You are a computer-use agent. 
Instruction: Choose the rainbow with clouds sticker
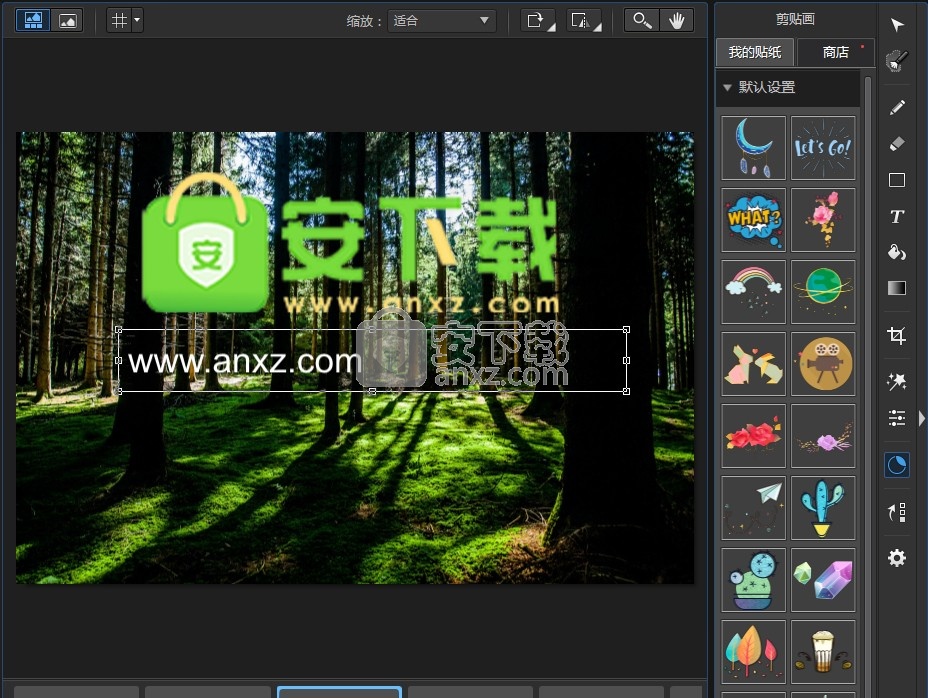pyautogui.click(x=753, y=292)
